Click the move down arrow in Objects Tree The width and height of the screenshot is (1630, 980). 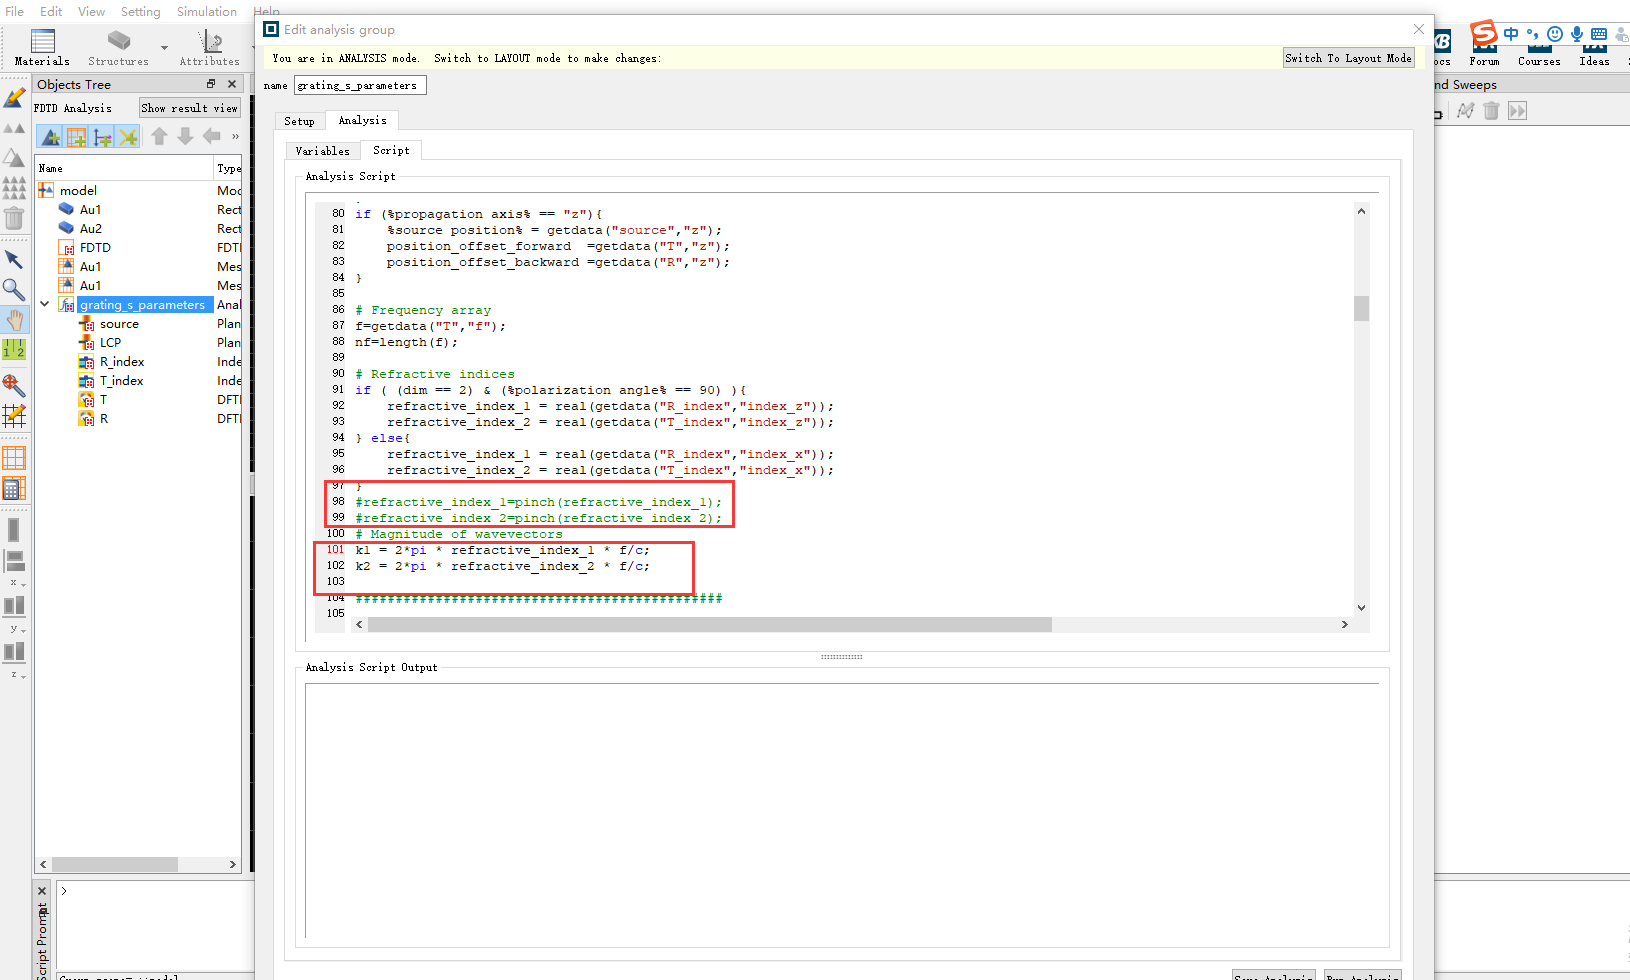(x=185, y=136)
